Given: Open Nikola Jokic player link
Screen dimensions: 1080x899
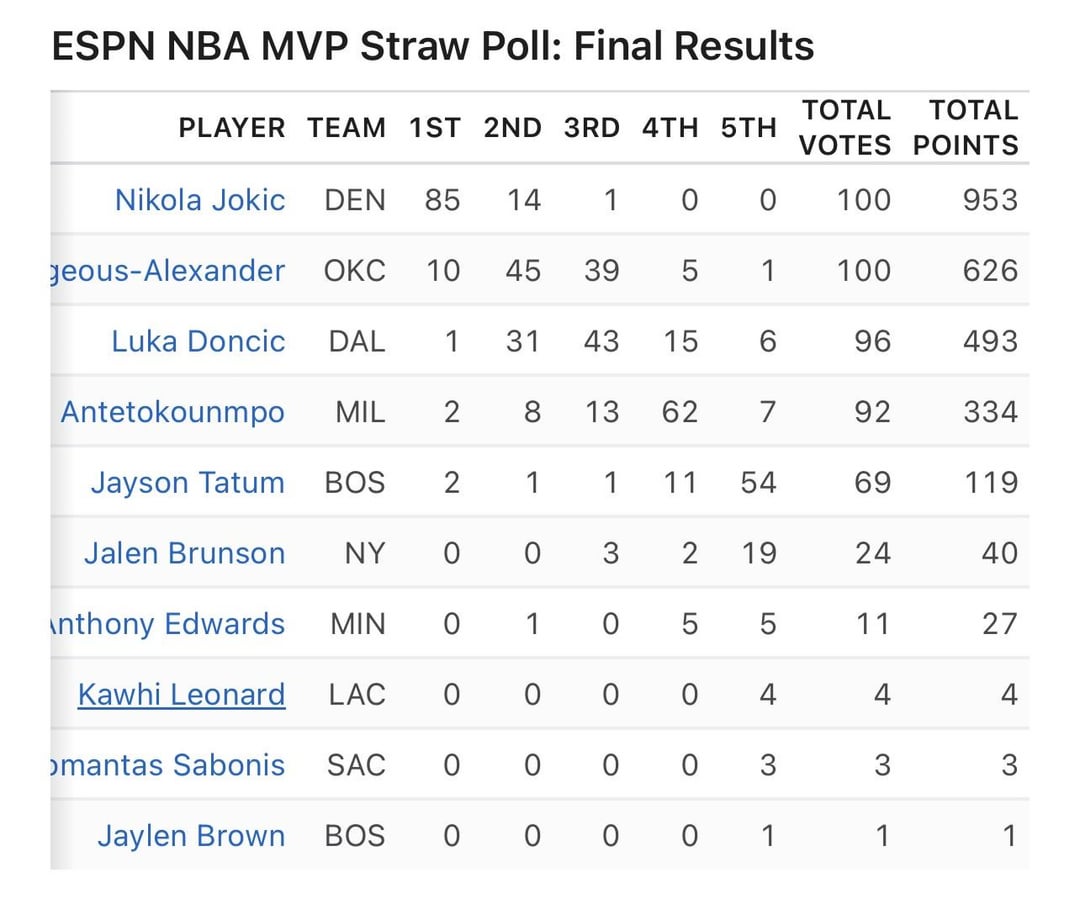Looking at the screenshot, I should [x=200, y=200].
